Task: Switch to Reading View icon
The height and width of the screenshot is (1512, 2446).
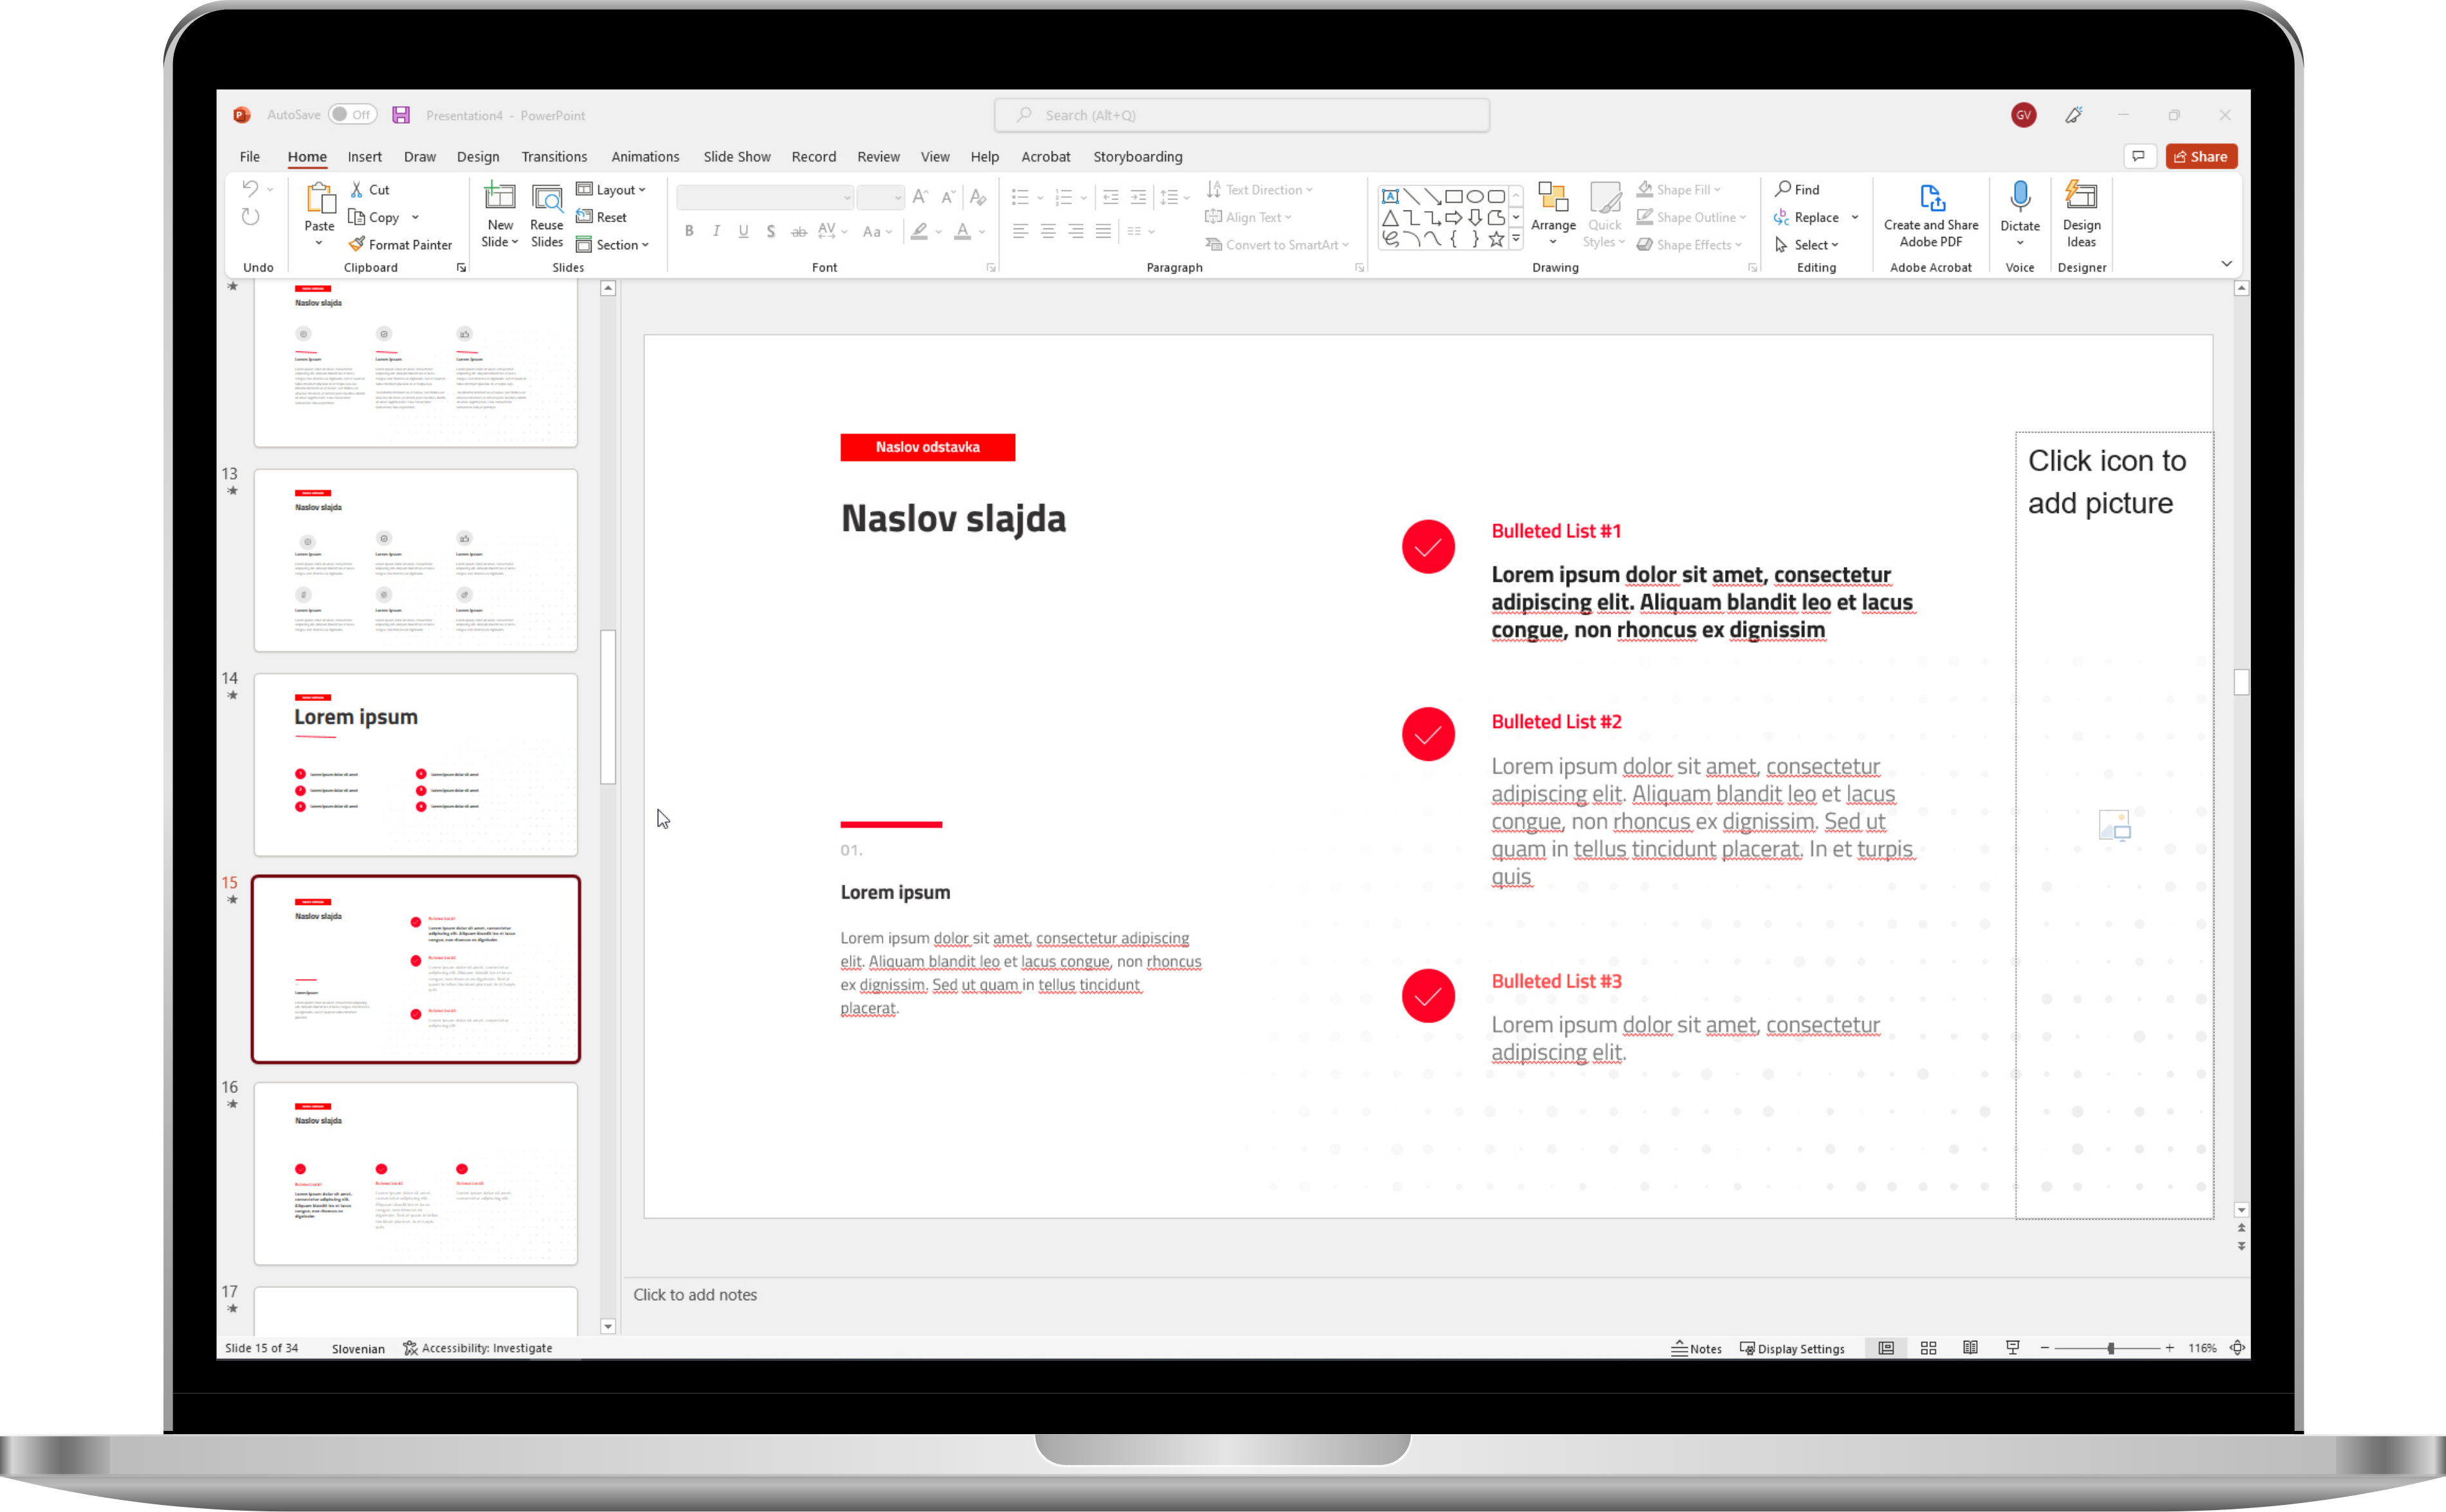Action: (1970, 1348)
